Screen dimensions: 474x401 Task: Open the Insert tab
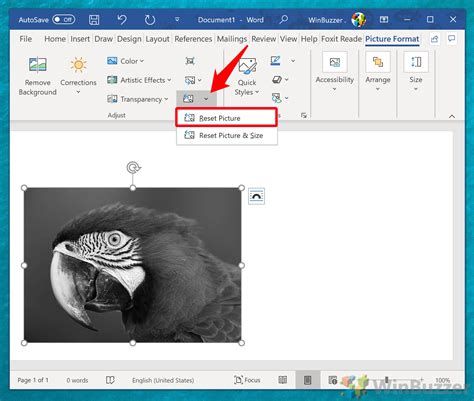(x=80, y=39)
